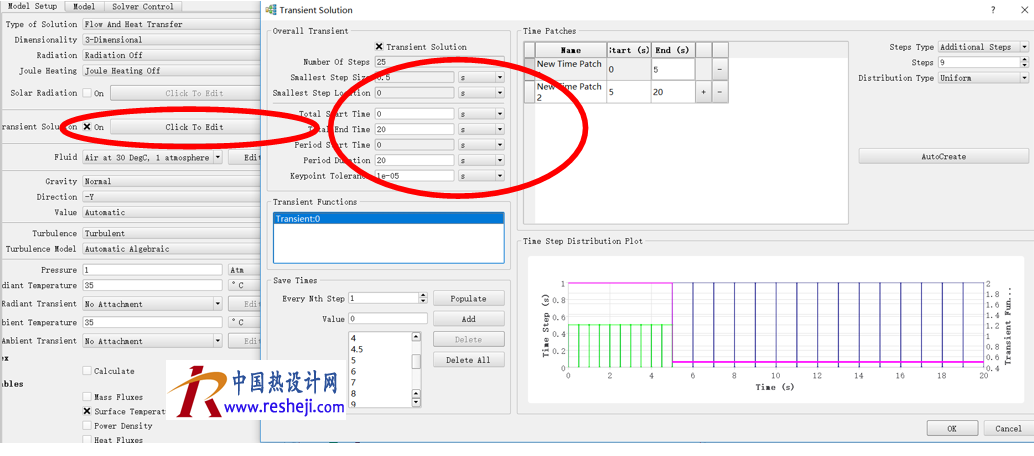Enable the Calculate checkbox
Screen dimensions: 1034x456
(87, 371)
